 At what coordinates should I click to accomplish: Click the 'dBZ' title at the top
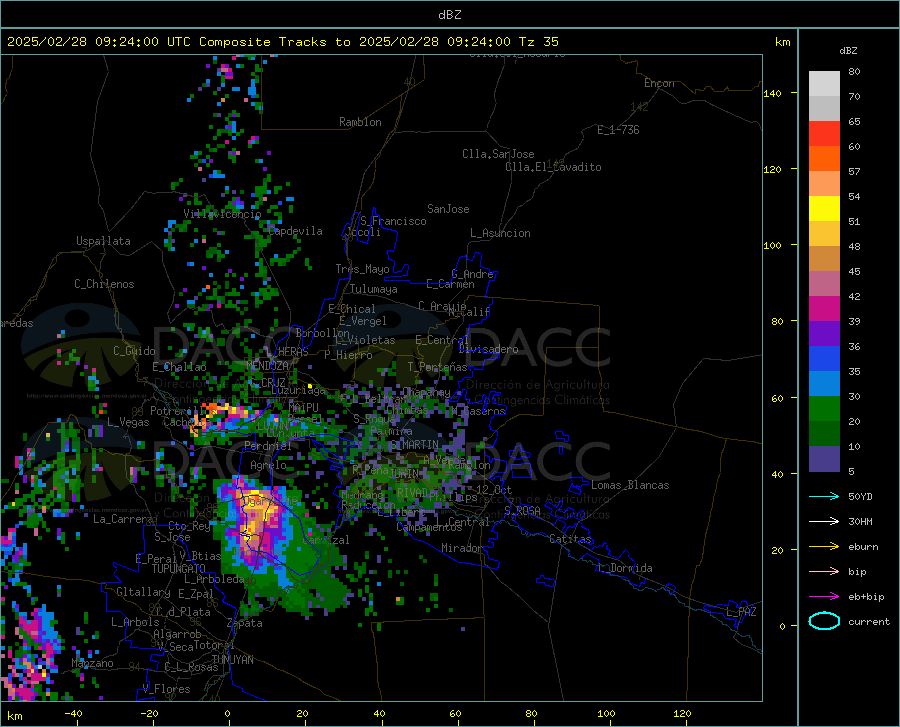click(x=449, y=15)
